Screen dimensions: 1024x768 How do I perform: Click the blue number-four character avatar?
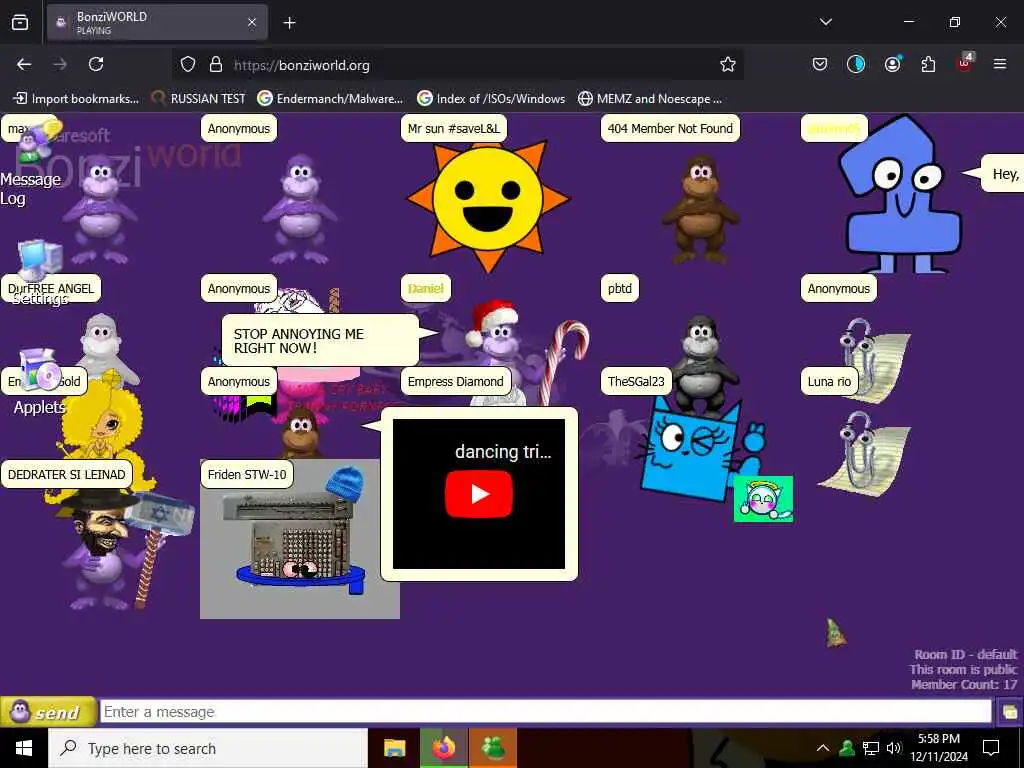[x=901, y=196]
